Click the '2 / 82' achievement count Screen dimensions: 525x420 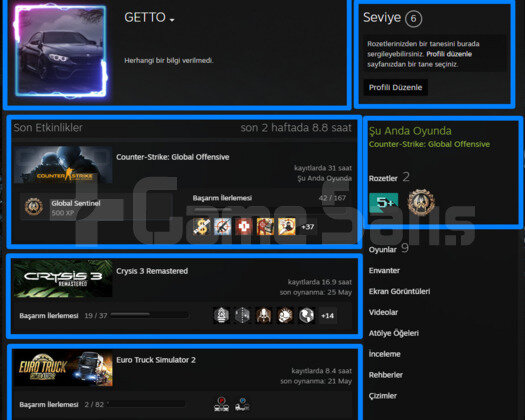(94, 405)
